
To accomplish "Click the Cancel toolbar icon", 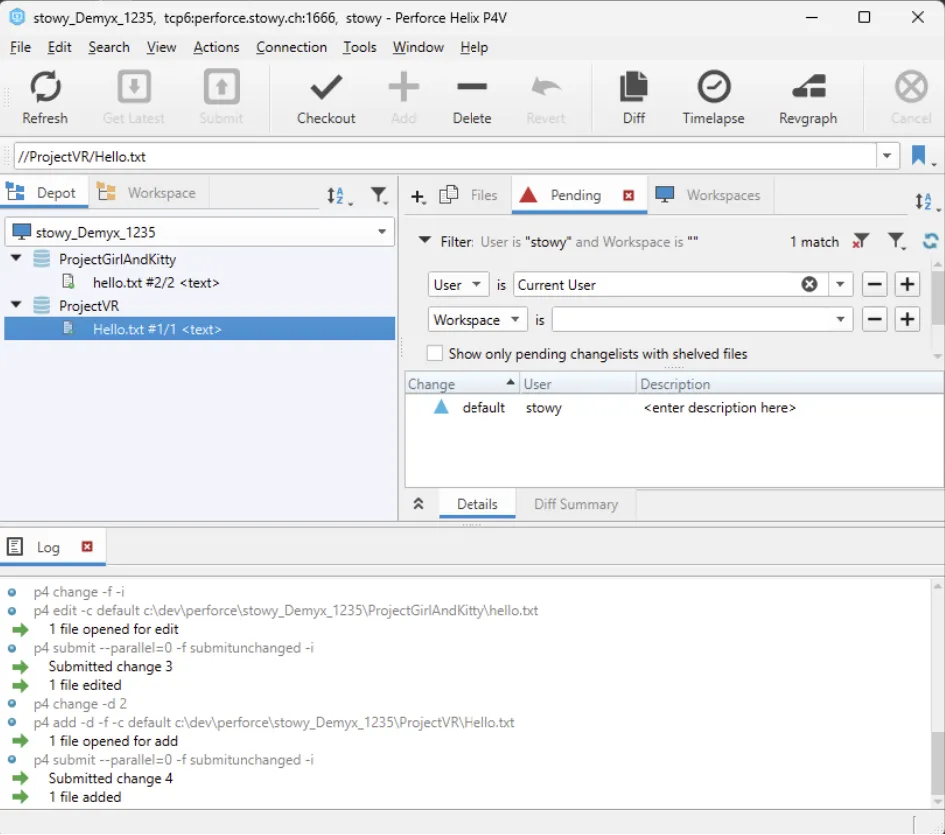I will point(911,87).
